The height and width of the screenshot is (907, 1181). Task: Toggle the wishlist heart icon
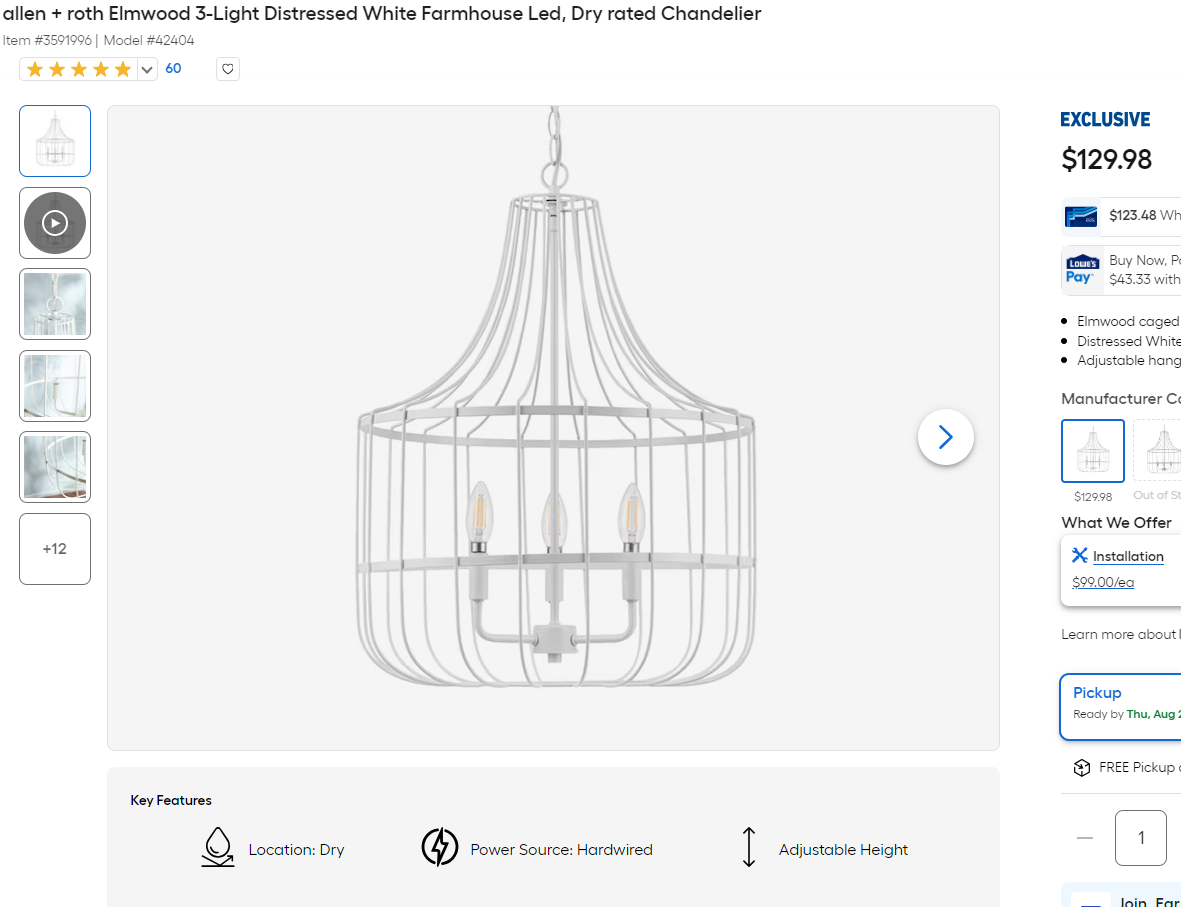click(x=227, y=68)
